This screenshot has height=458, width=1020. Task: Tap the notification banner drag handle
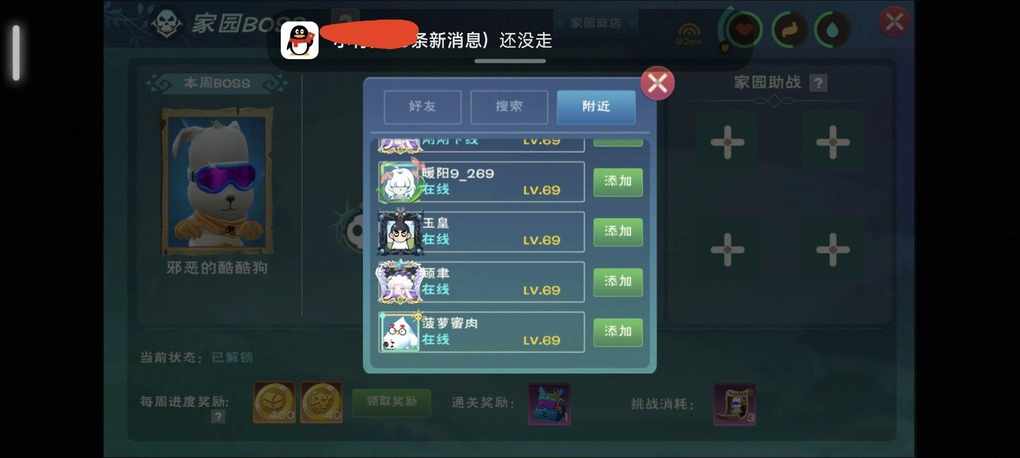click(x=510, y=61)
